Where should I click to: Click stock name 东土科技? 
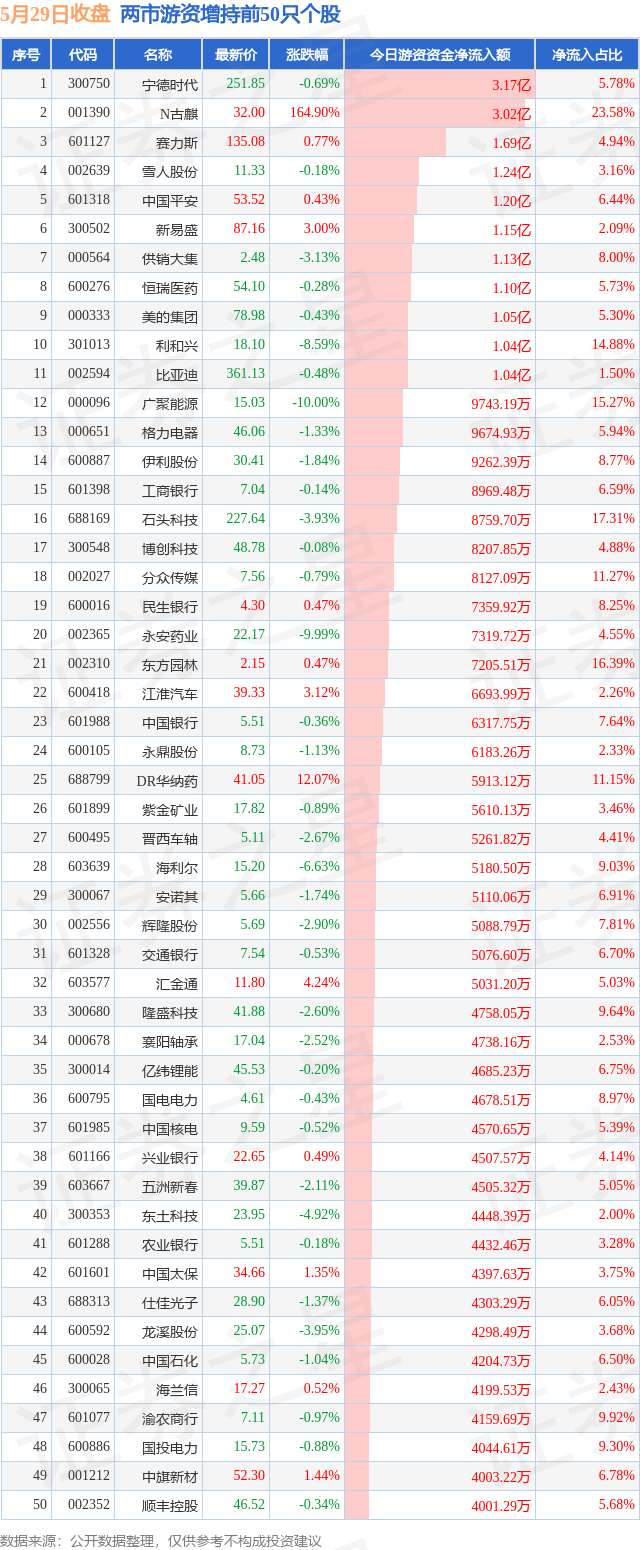pyautogui.click(x=170, y=1215)
